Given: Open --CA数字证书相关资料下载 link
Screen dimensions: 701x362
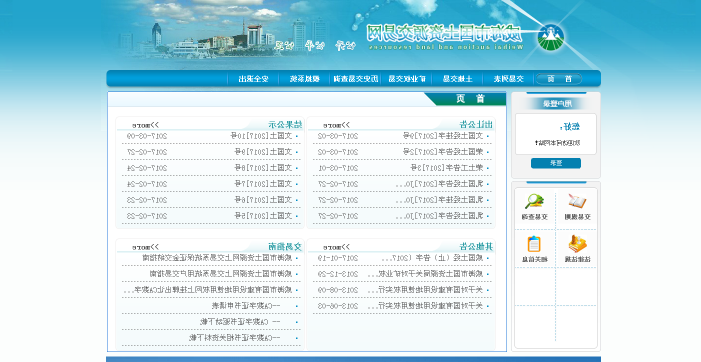Looking at the screenshot, I should [235, 338].
